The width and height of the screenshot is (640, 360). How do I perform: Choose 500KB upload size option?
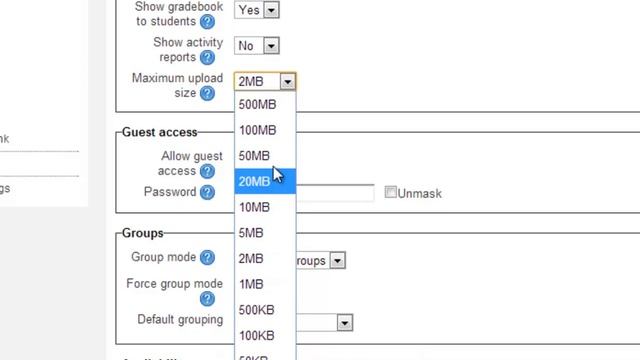[265, 310]
